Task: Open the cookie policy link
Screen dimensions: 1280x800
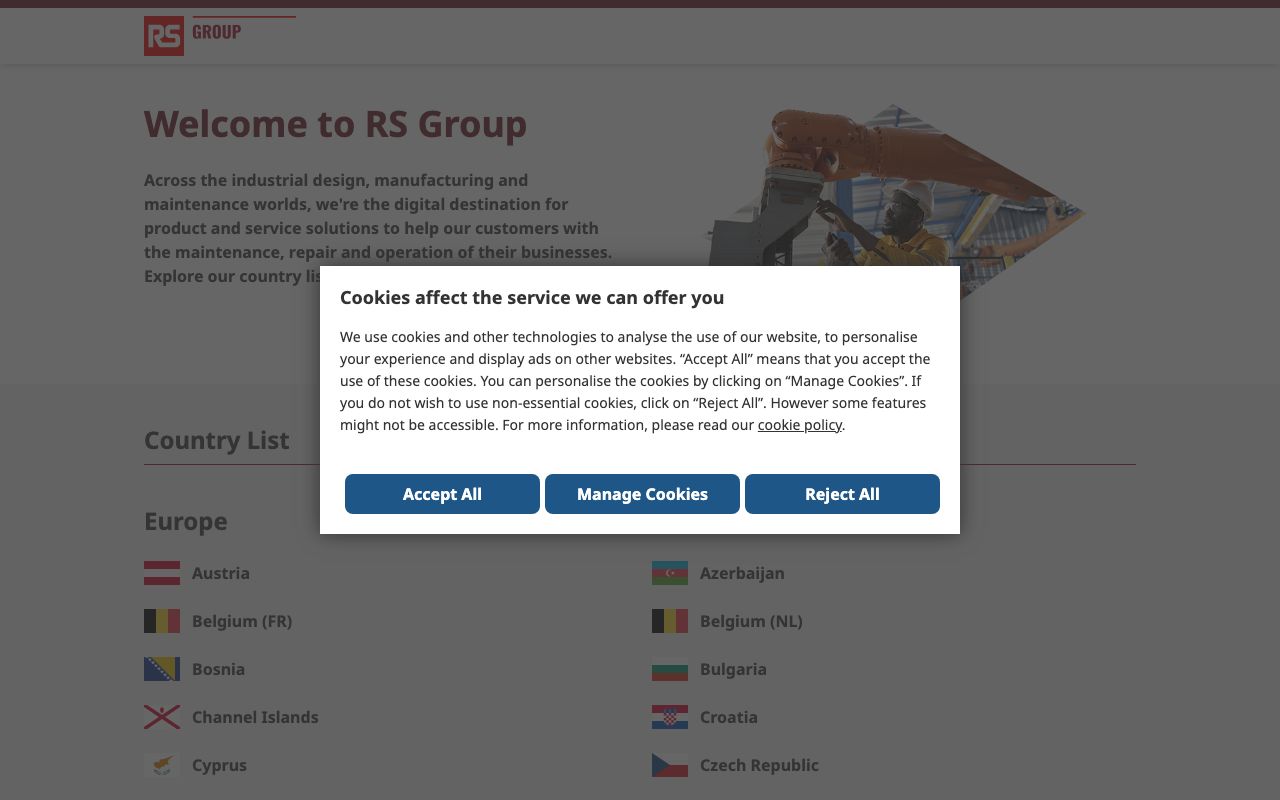Action: pyautogui.click(x=800, y=425)
